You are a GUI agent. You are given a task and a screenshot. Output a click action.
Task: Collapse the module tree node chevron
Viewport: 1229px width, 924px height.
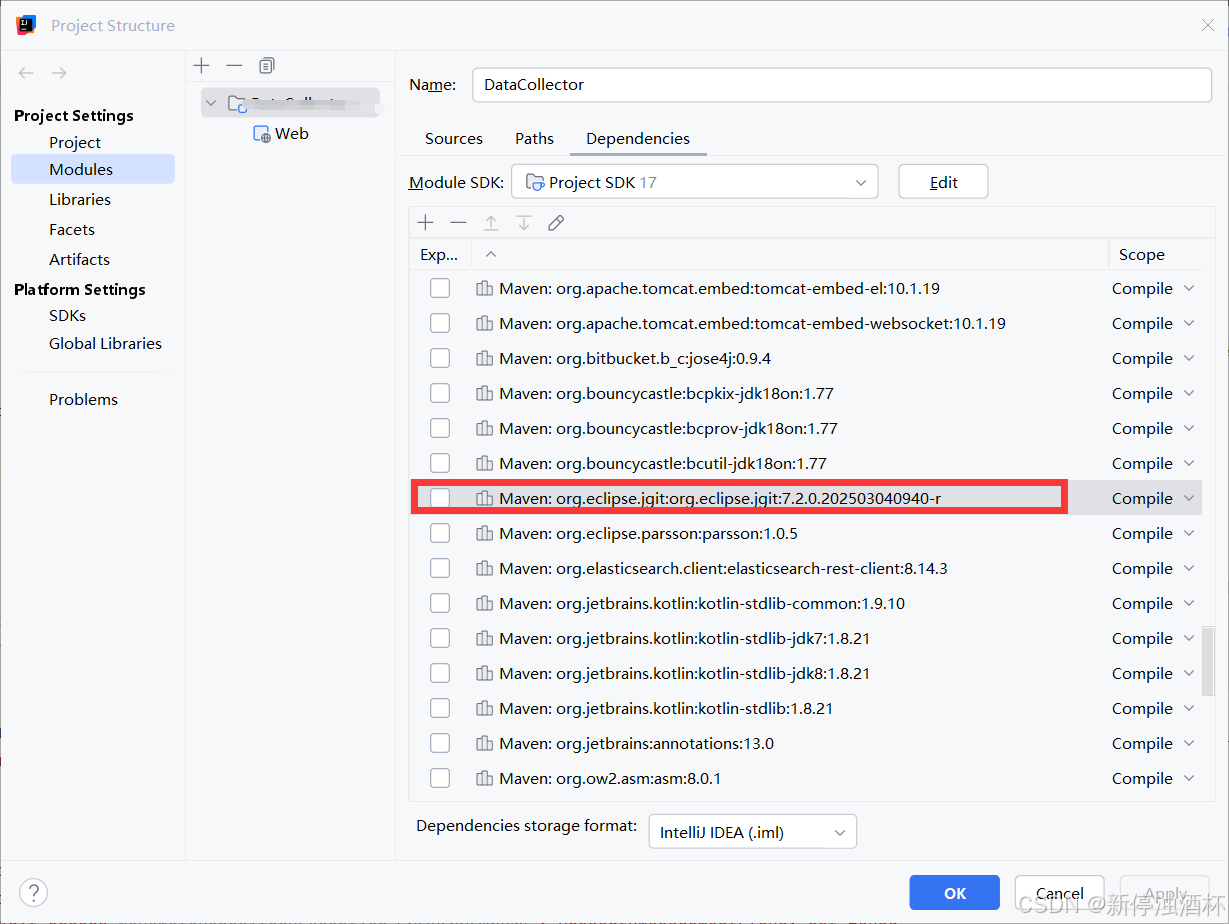coord(211,102)
